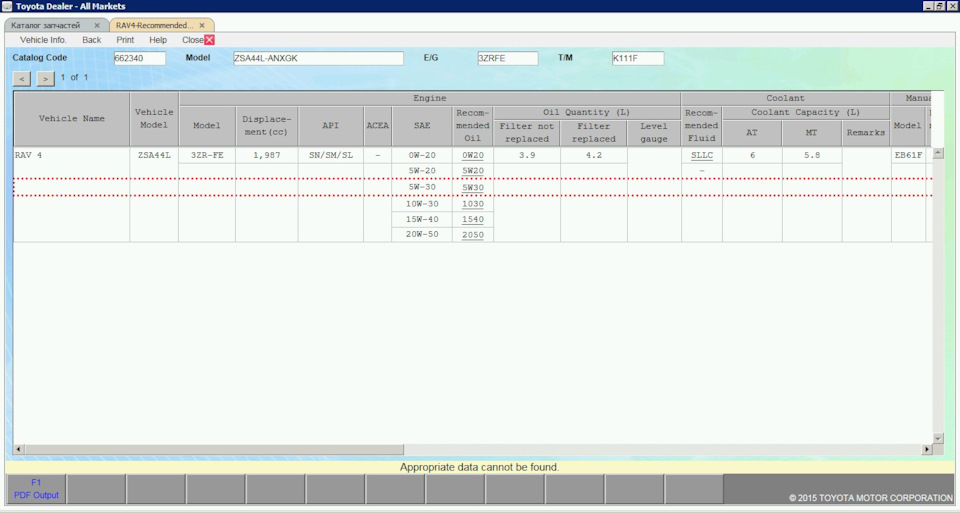
Task: Open the 5W20 recommended oil link
Action: pos(473,171)
